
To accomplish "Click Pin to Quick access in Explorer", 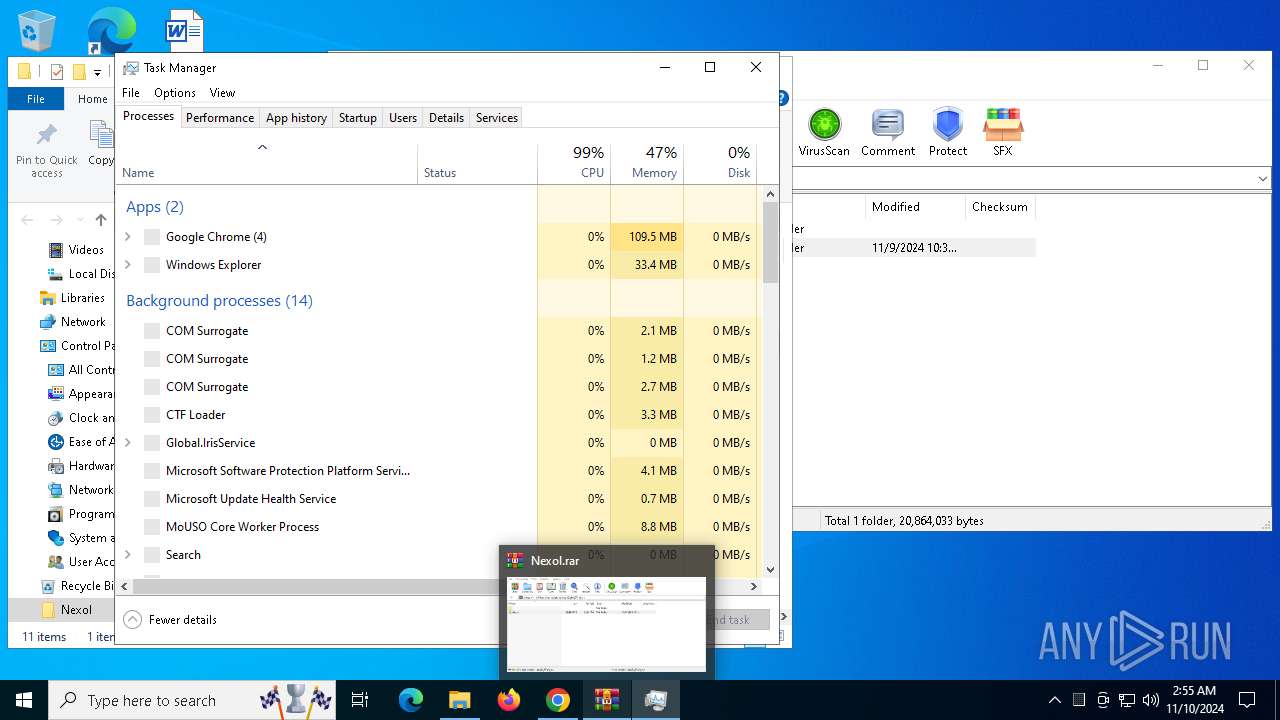I will pos(46,149).
